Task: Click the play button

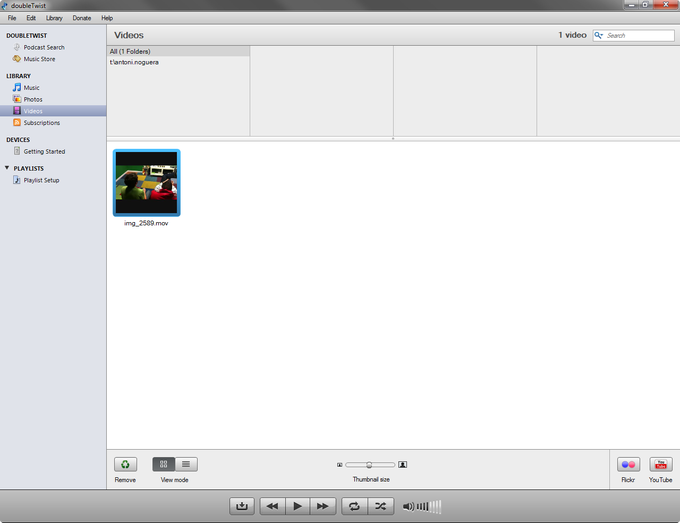Action: coord(298,506)
